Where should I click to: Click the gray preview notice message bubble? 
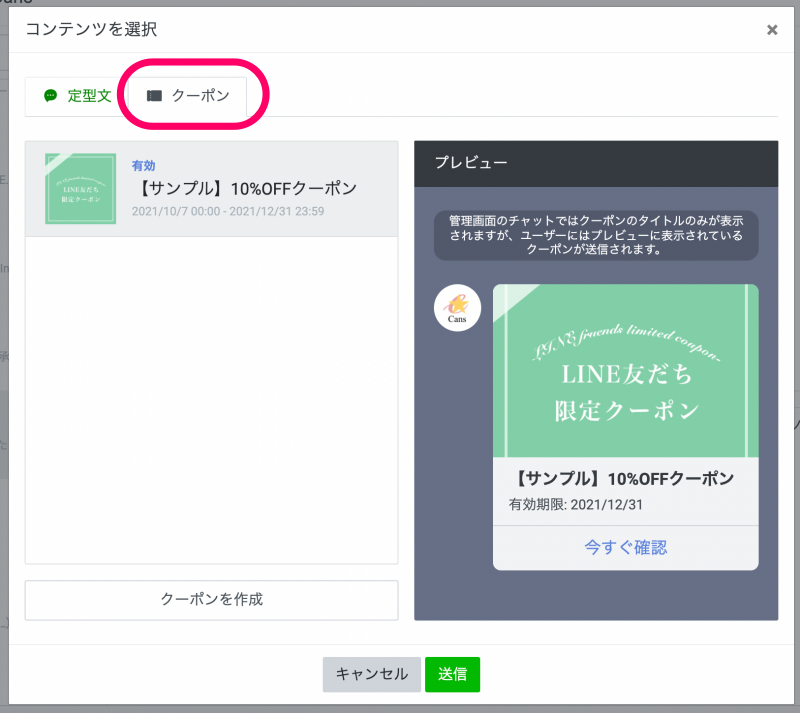click(x=595, y=235)
